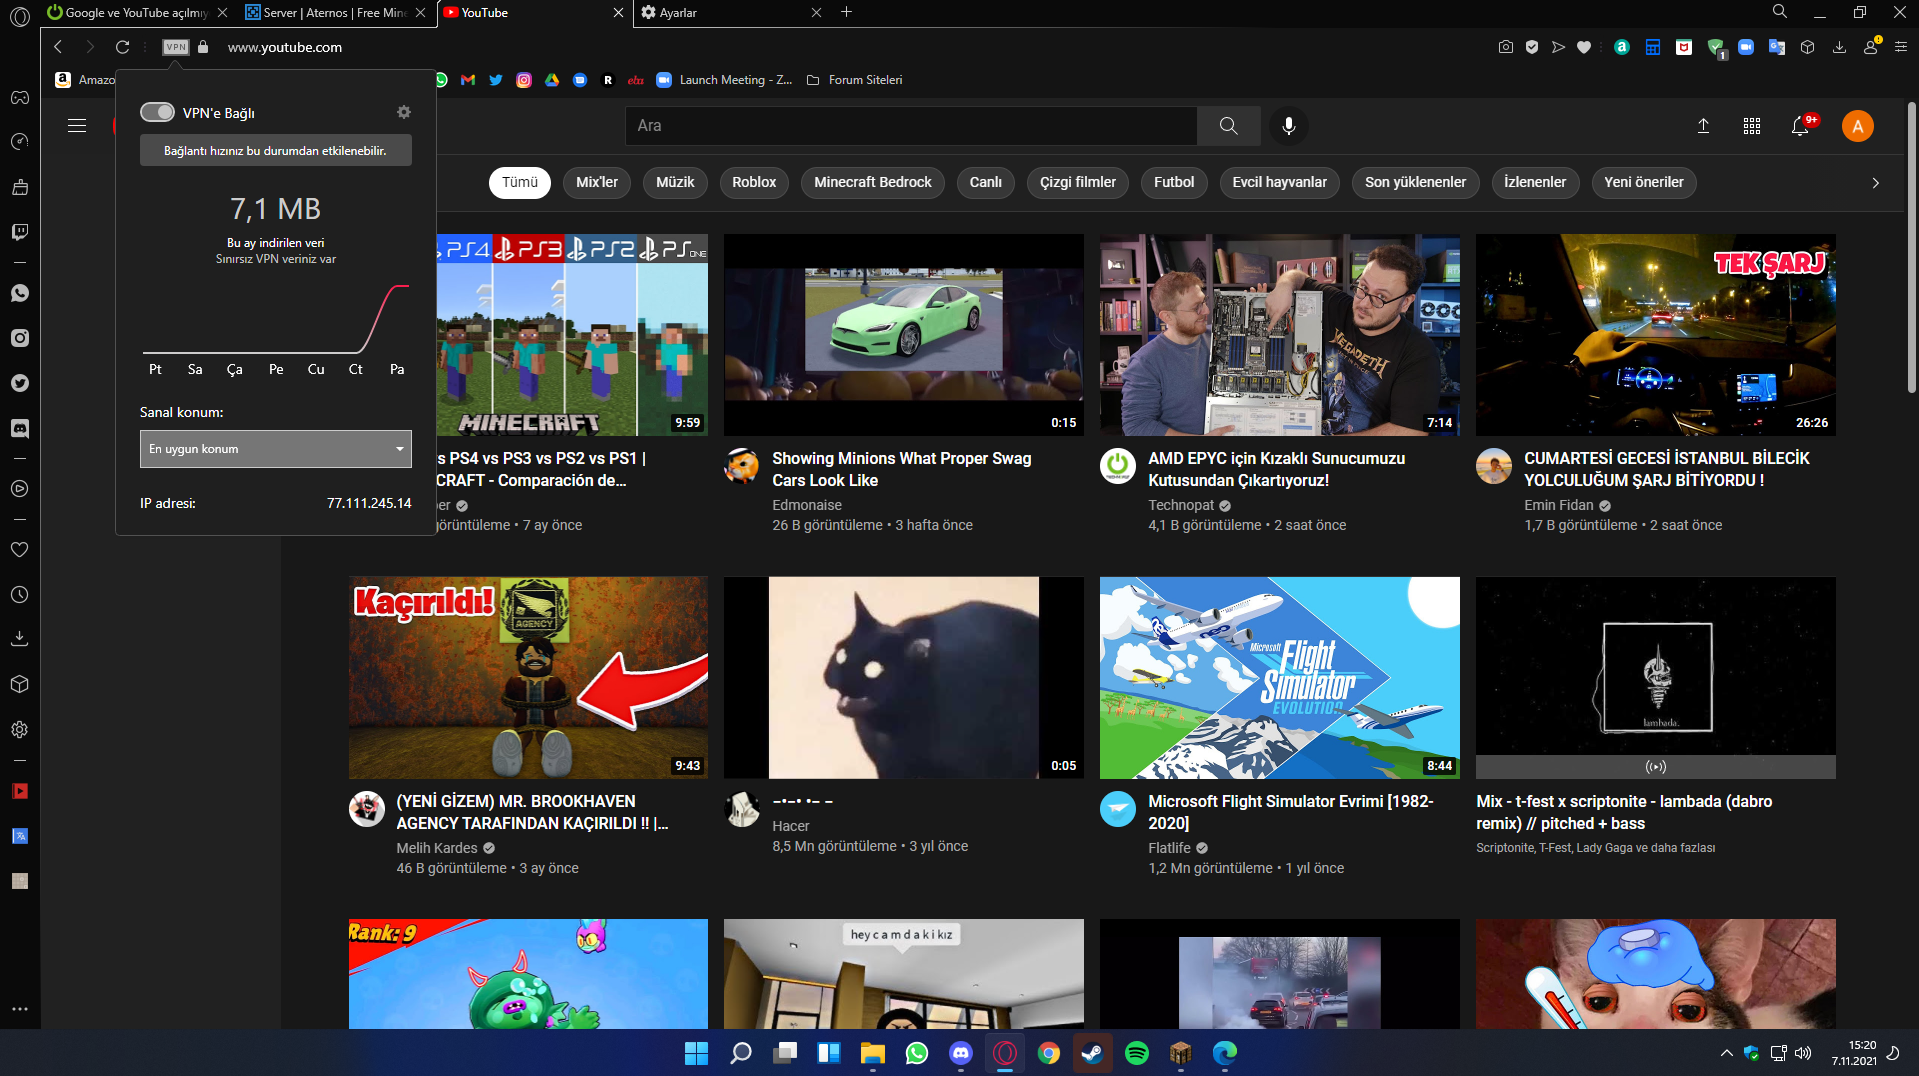Open the green Tesla car video thumbnail

tap(904, 335)
